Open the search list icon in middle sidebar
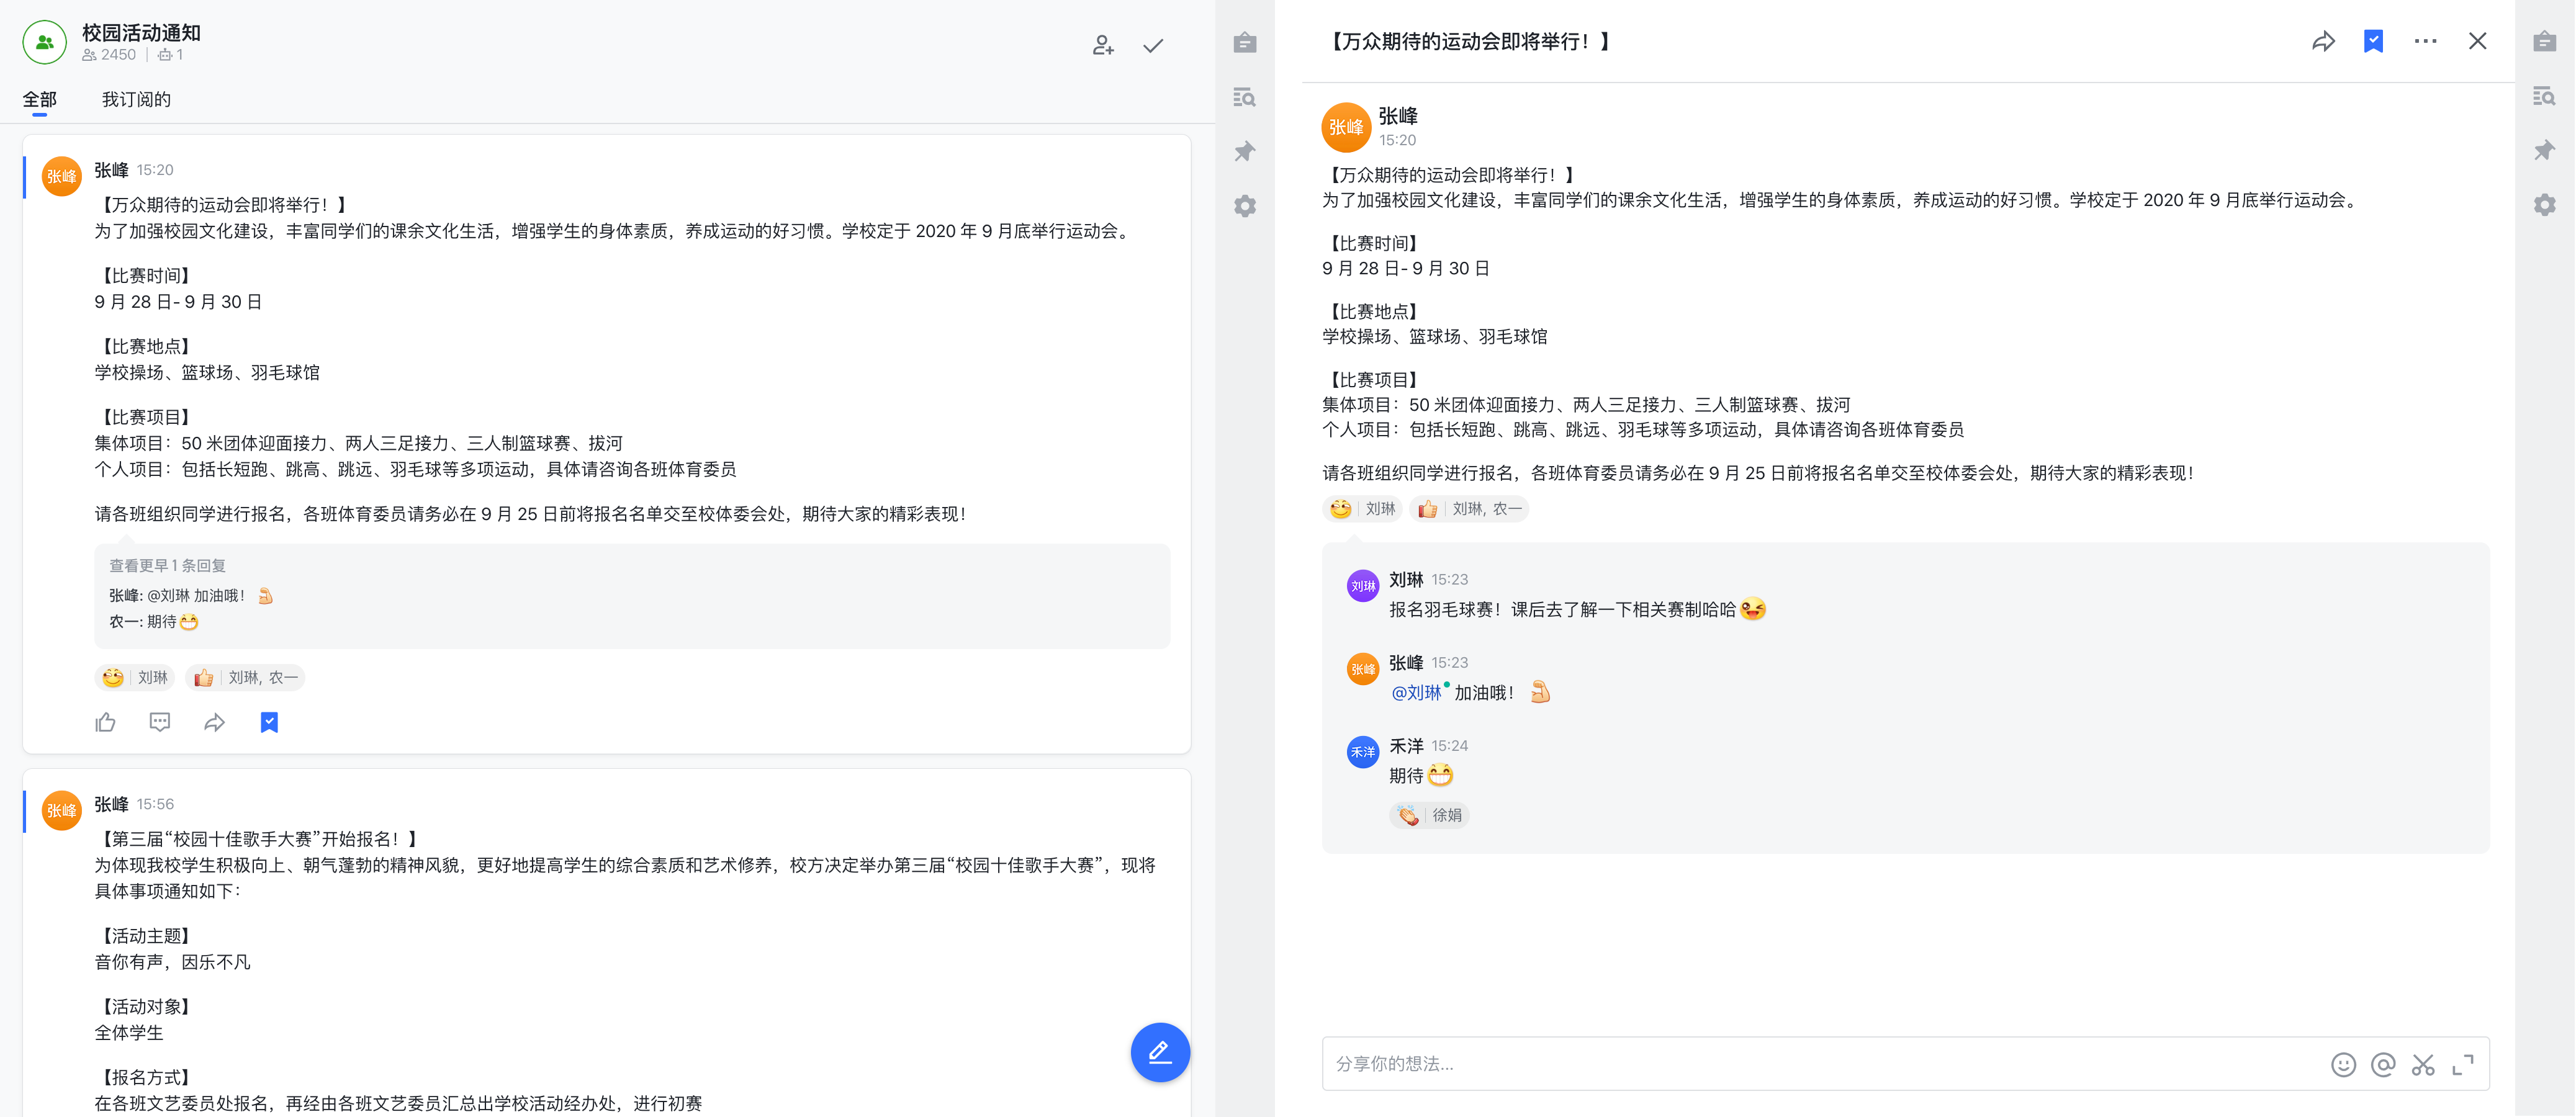2576x1117 pixels. [x=1245, y=97]
